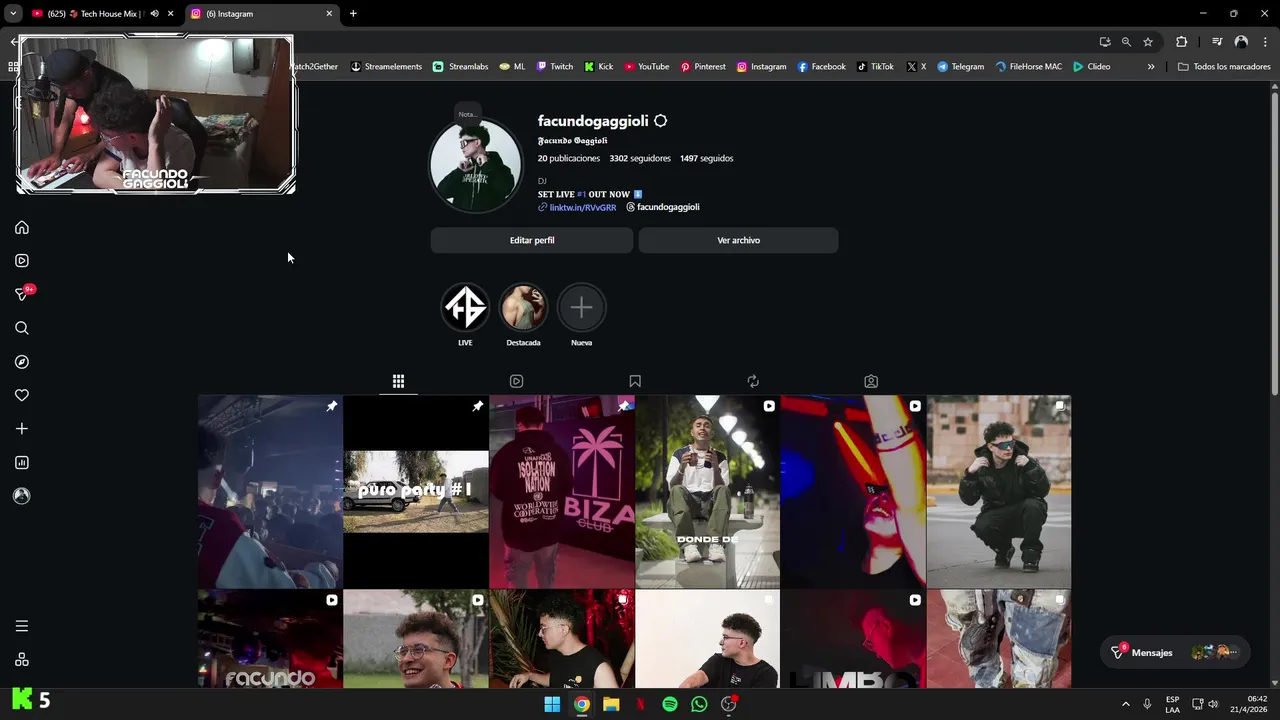The image size is (1280, 720).
Task: Mute the audio on YouTube tab
Action: tap(154, 14)
